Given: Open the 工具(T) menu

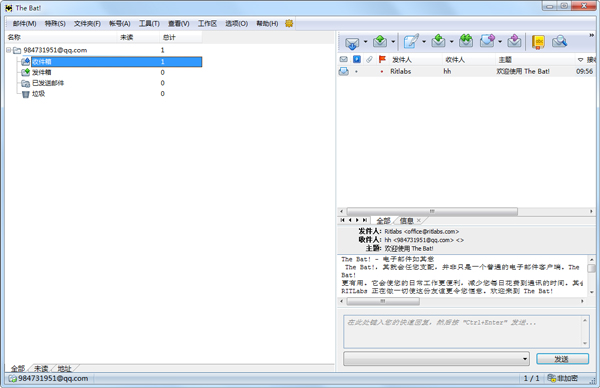Looking at the screenshot, I should 149,24.
